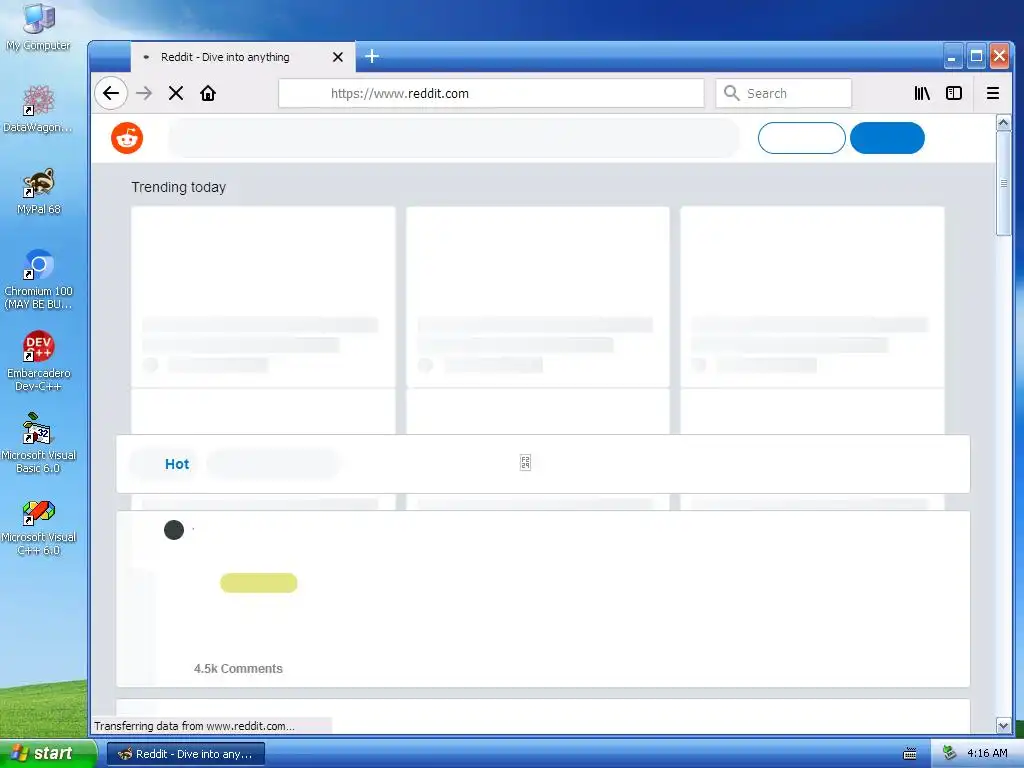Screen dimensions: 1024x768
Task: Click the vertical scrollbar thumb
Action: [x=1003, y=183]
